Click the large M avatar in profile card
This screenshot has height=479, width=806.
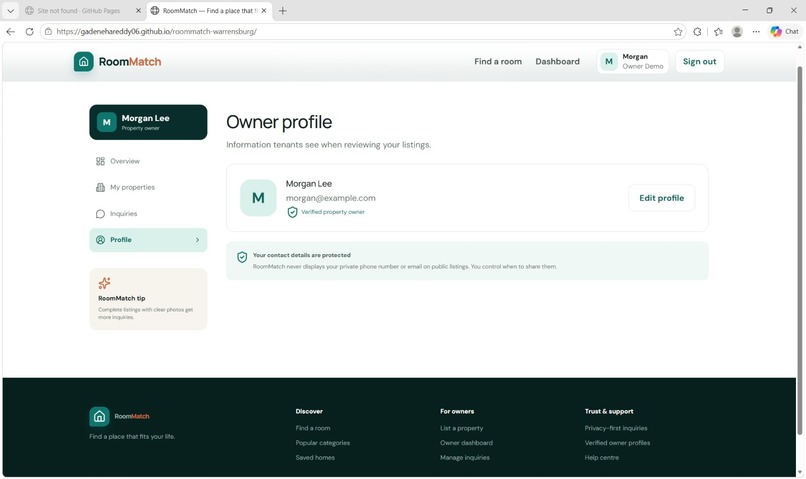click(258, 198)
